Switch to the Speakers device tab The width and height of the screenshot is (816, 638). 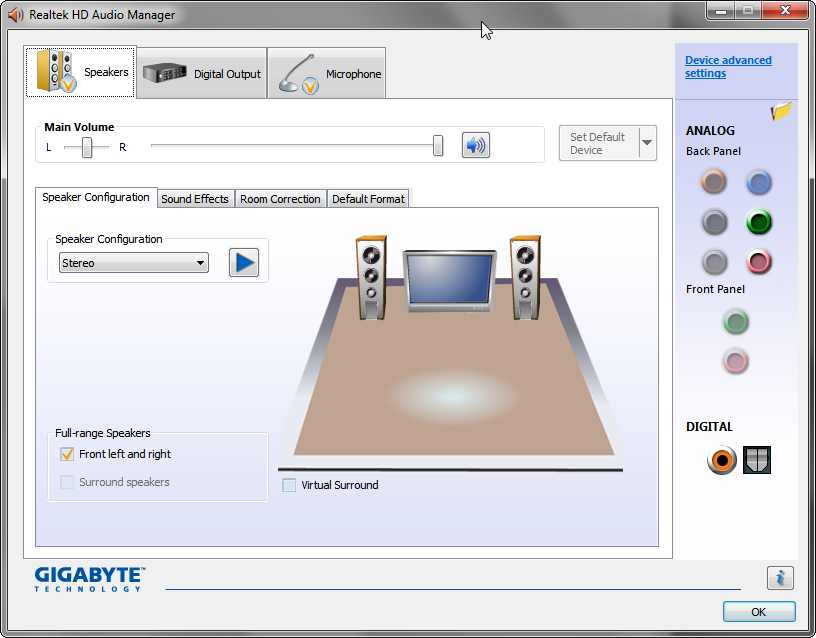81,71
